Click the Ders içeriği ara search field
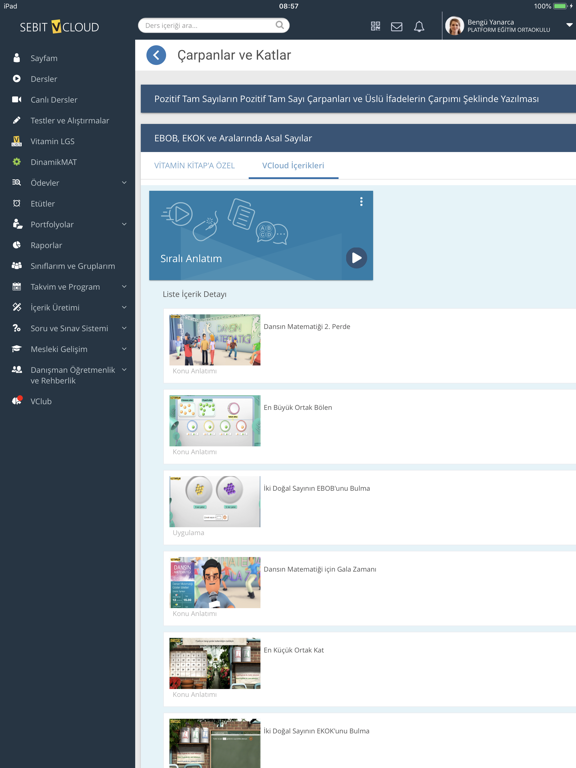The height and width of the screenshot is (768, 576). pos(214,25)
